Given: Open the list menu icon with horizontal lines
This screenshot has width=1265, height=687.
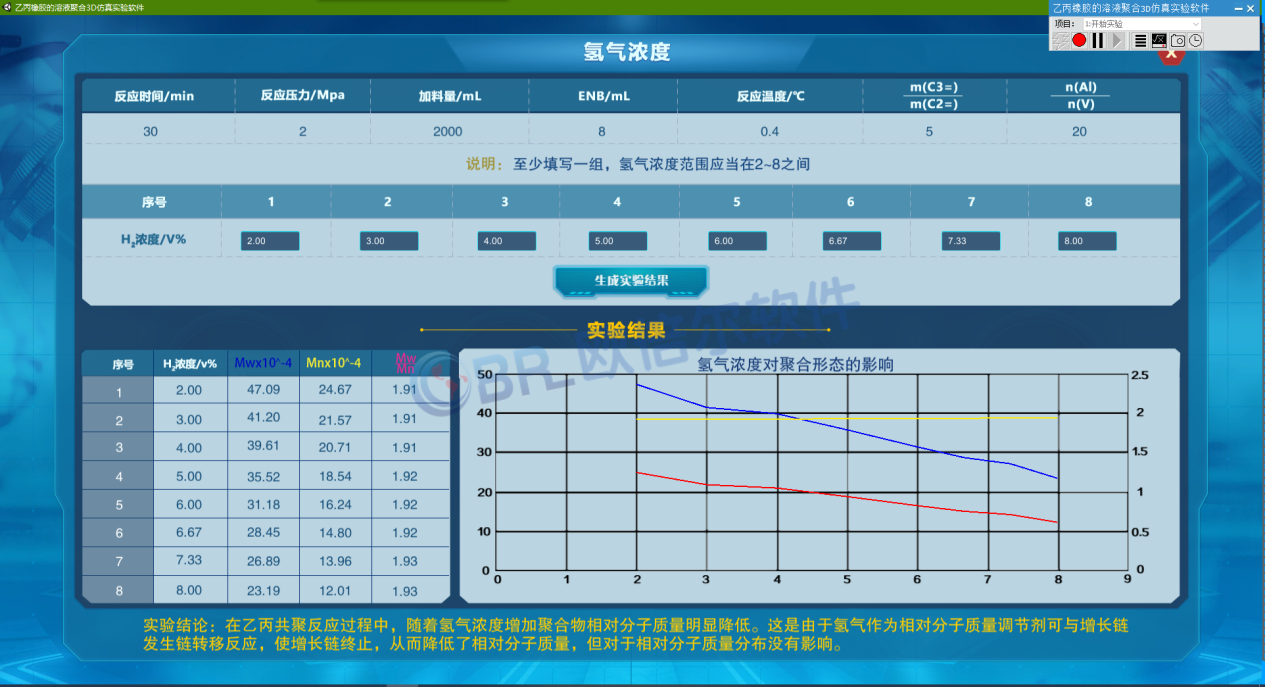Looking at the screenshot, I should (1140, 40).
